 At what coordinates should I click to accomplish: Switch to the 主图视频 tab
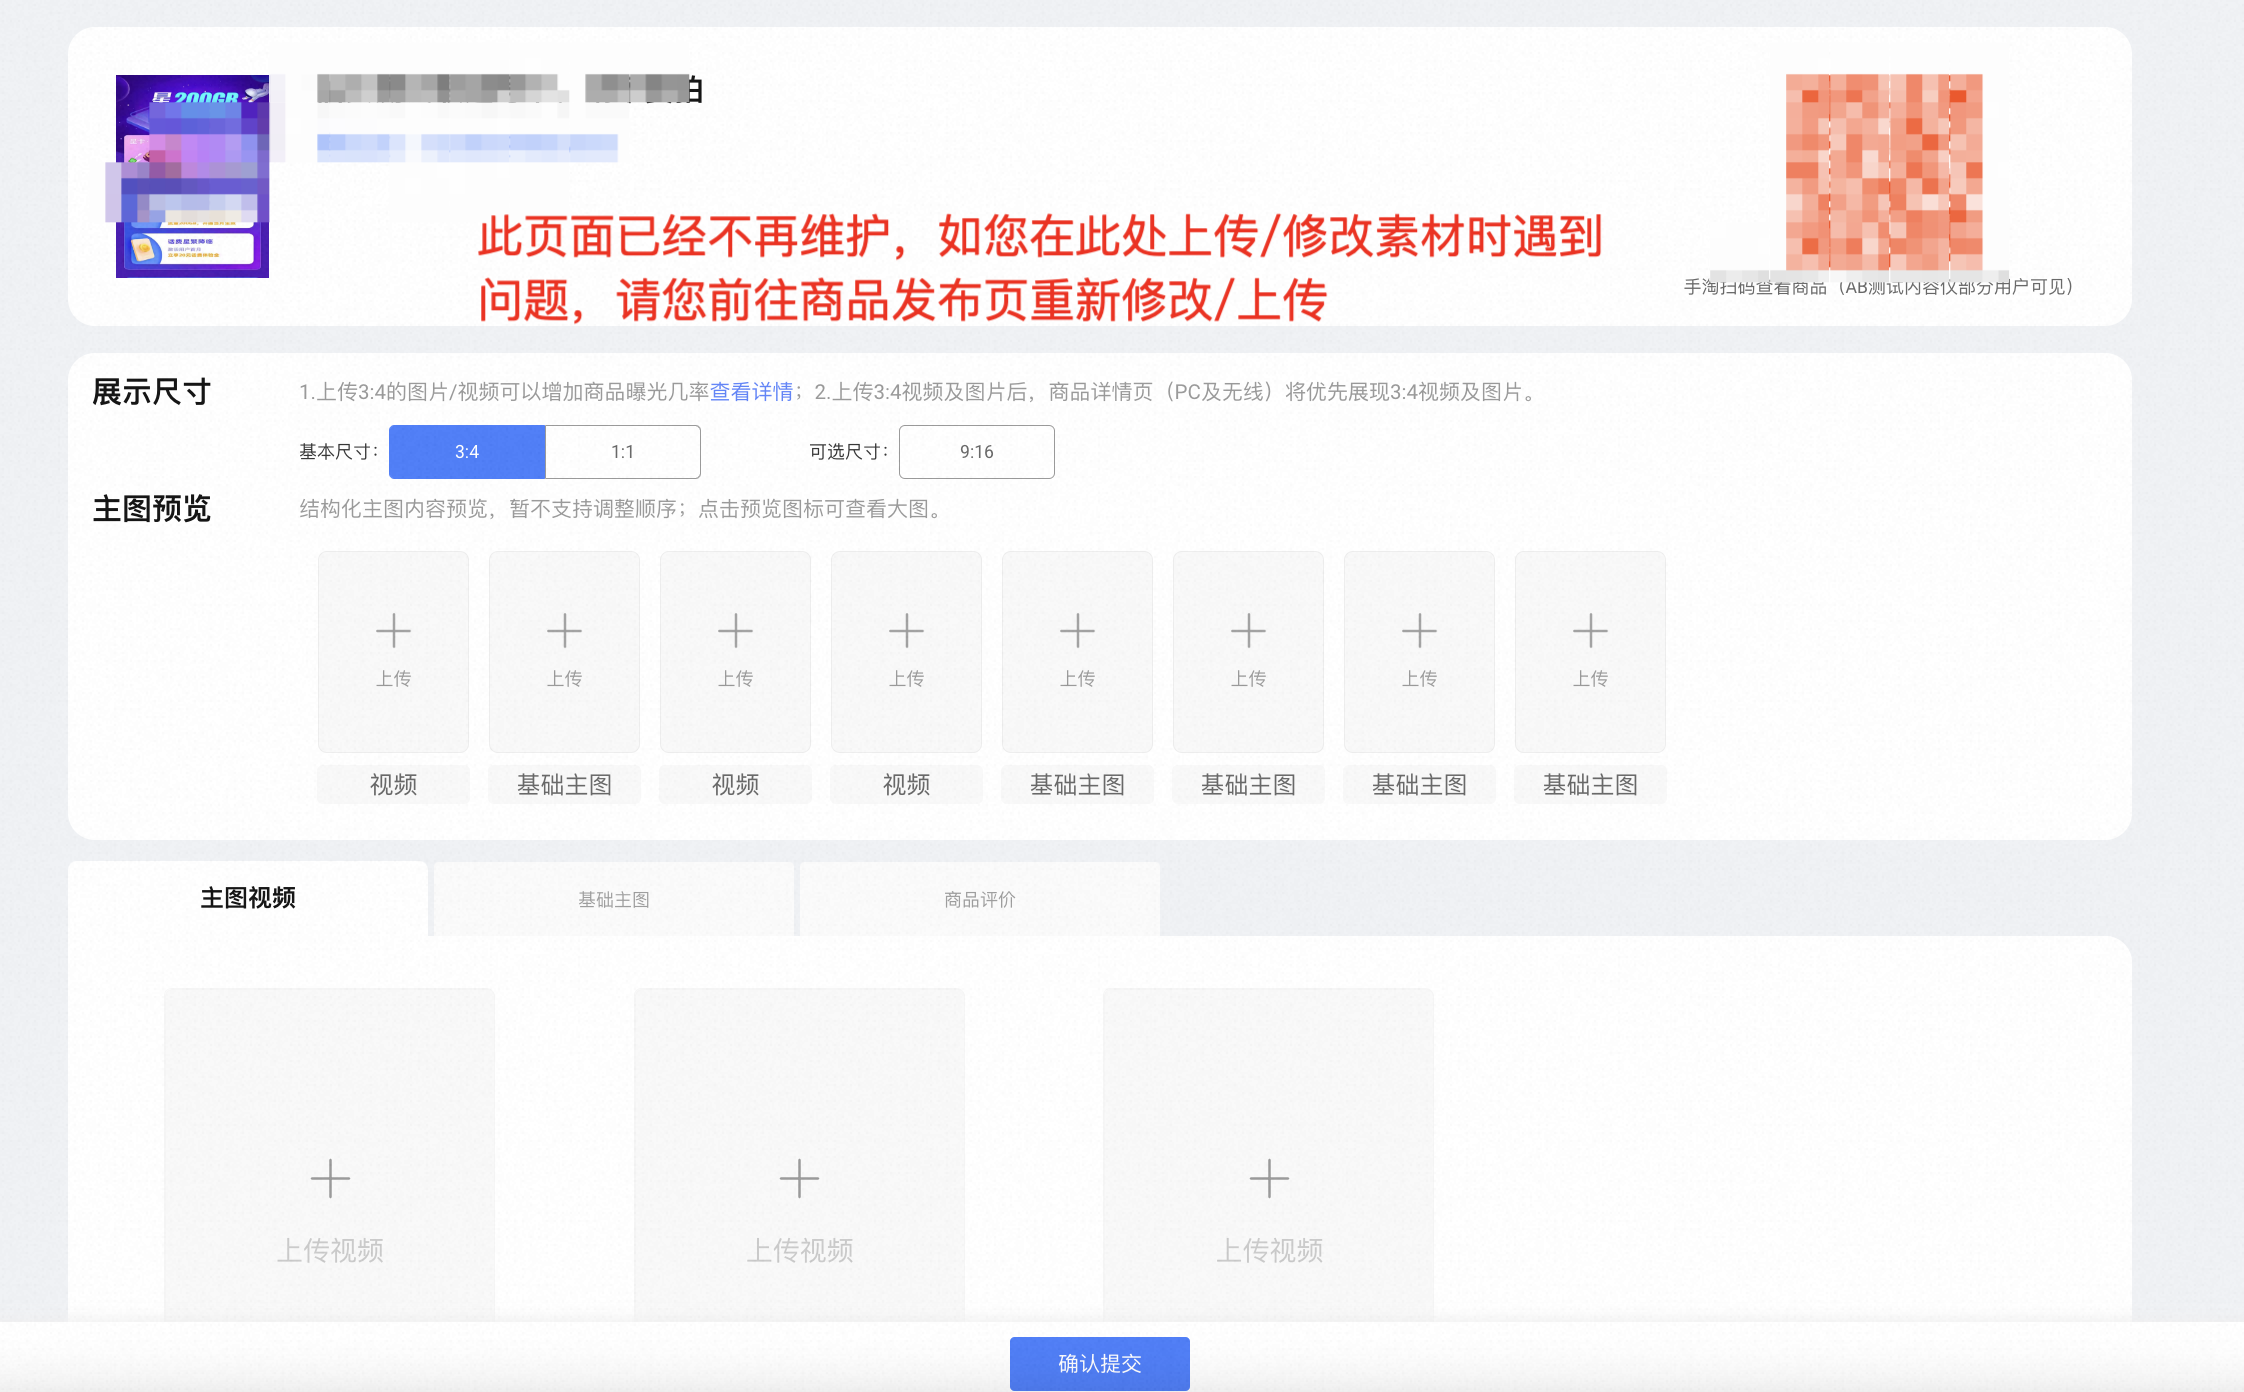pos(248,898)
